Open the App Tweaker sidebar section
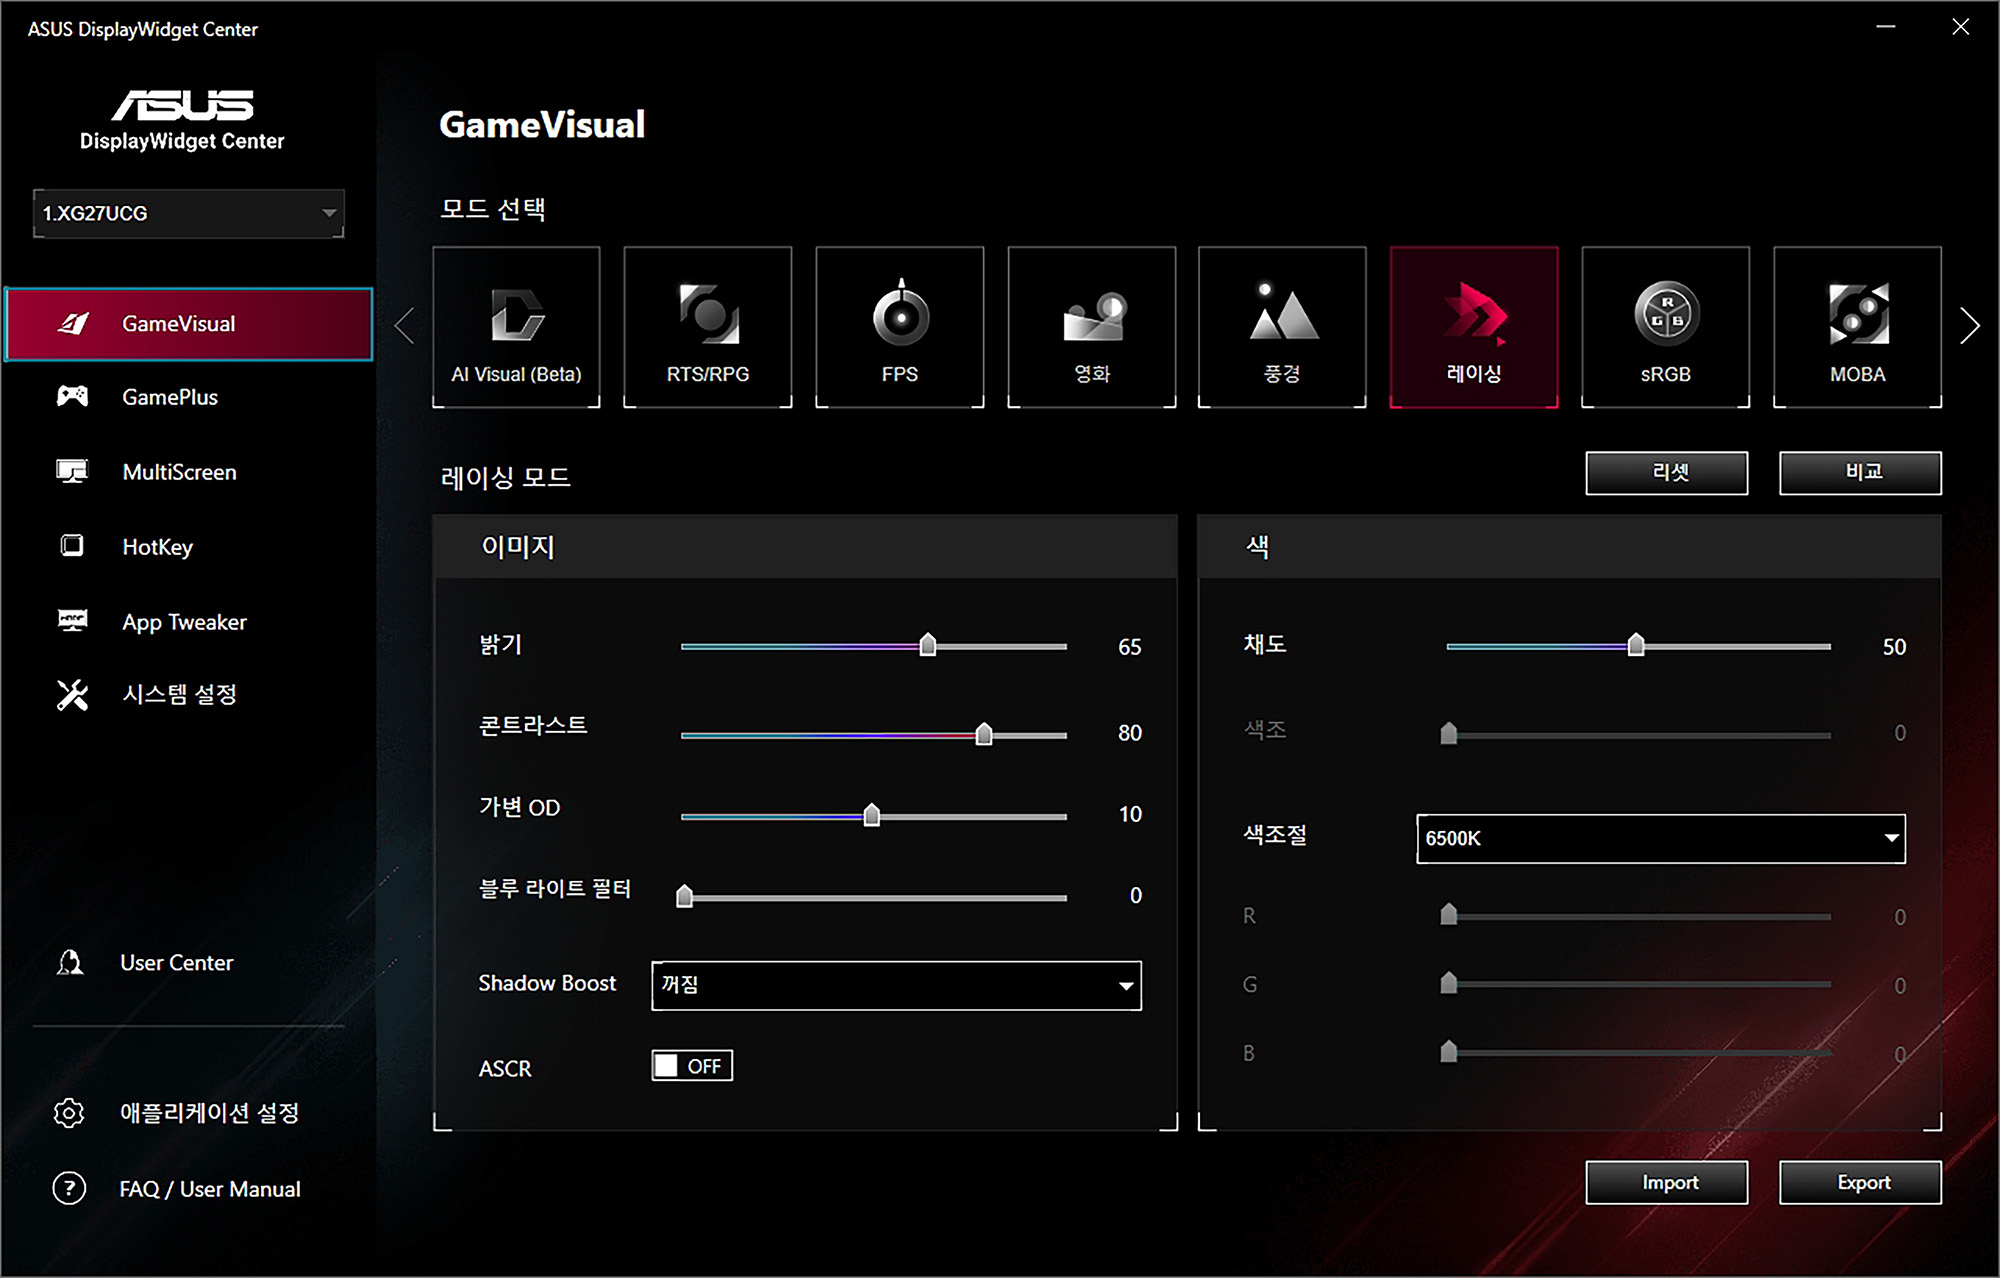2000x1278 pixels. [x=184, y=622]
